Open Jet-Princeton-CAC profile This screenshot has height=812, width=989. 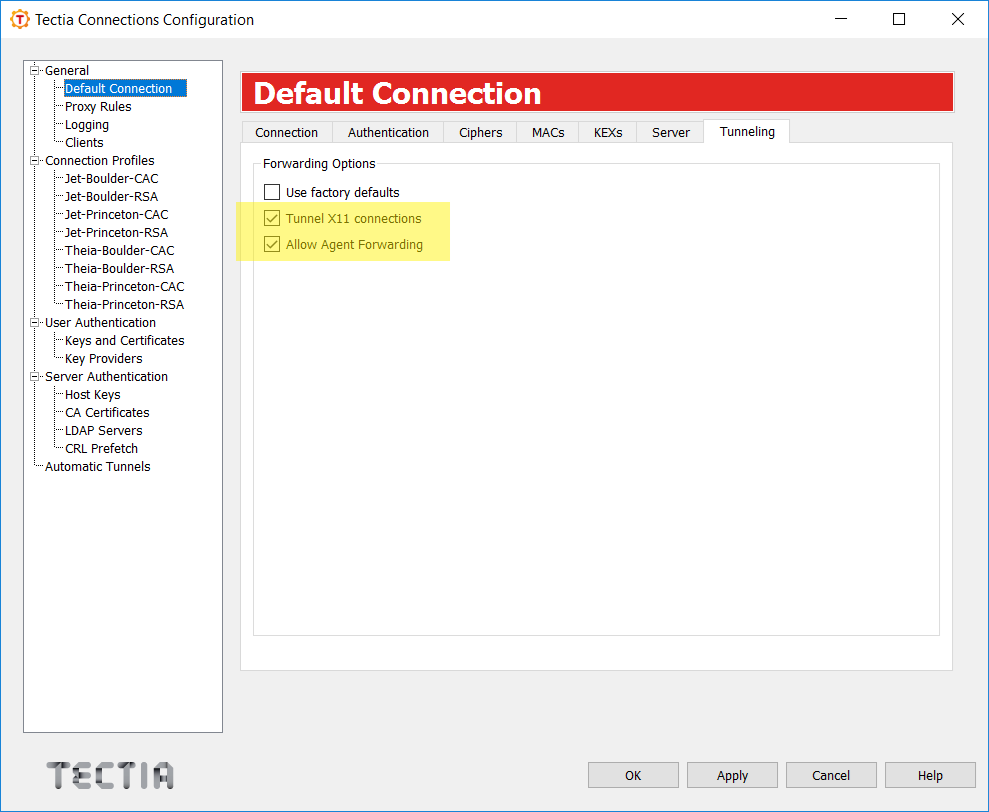click(x=116, y=215)
